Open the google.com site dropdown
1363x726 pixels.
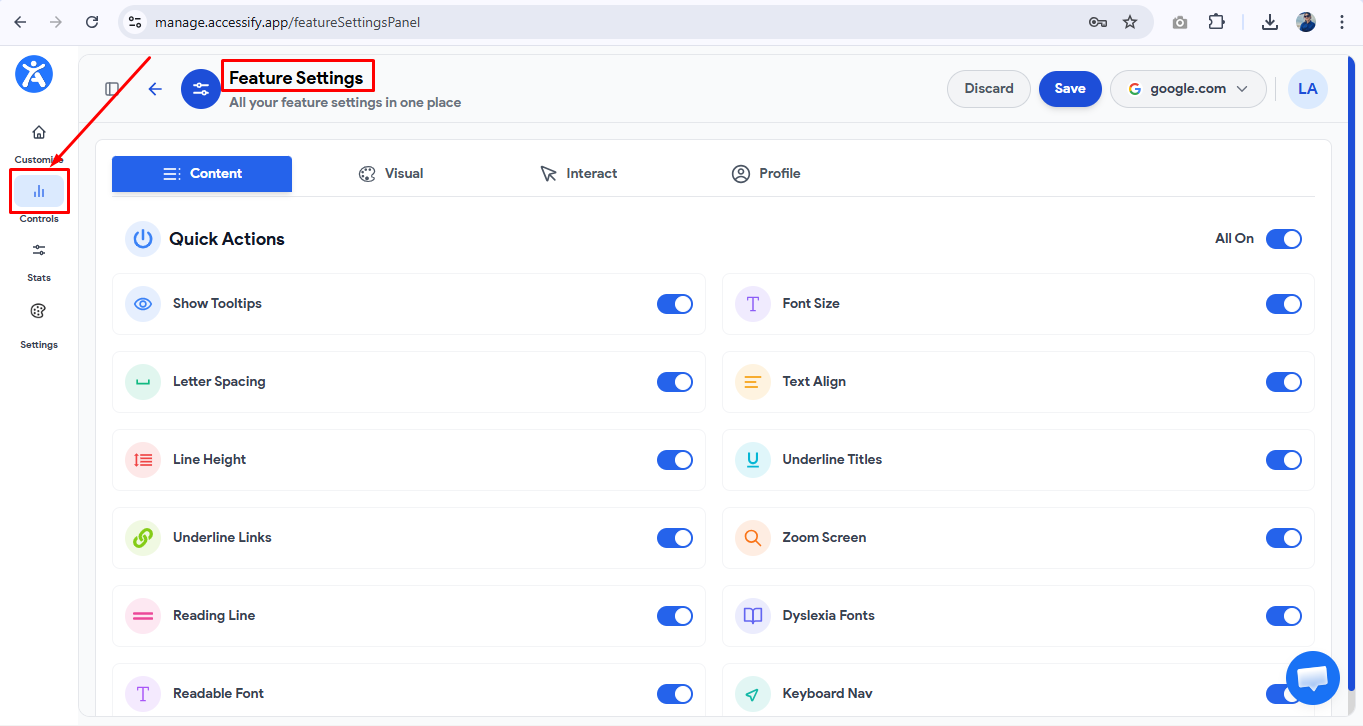[1188, 88]
